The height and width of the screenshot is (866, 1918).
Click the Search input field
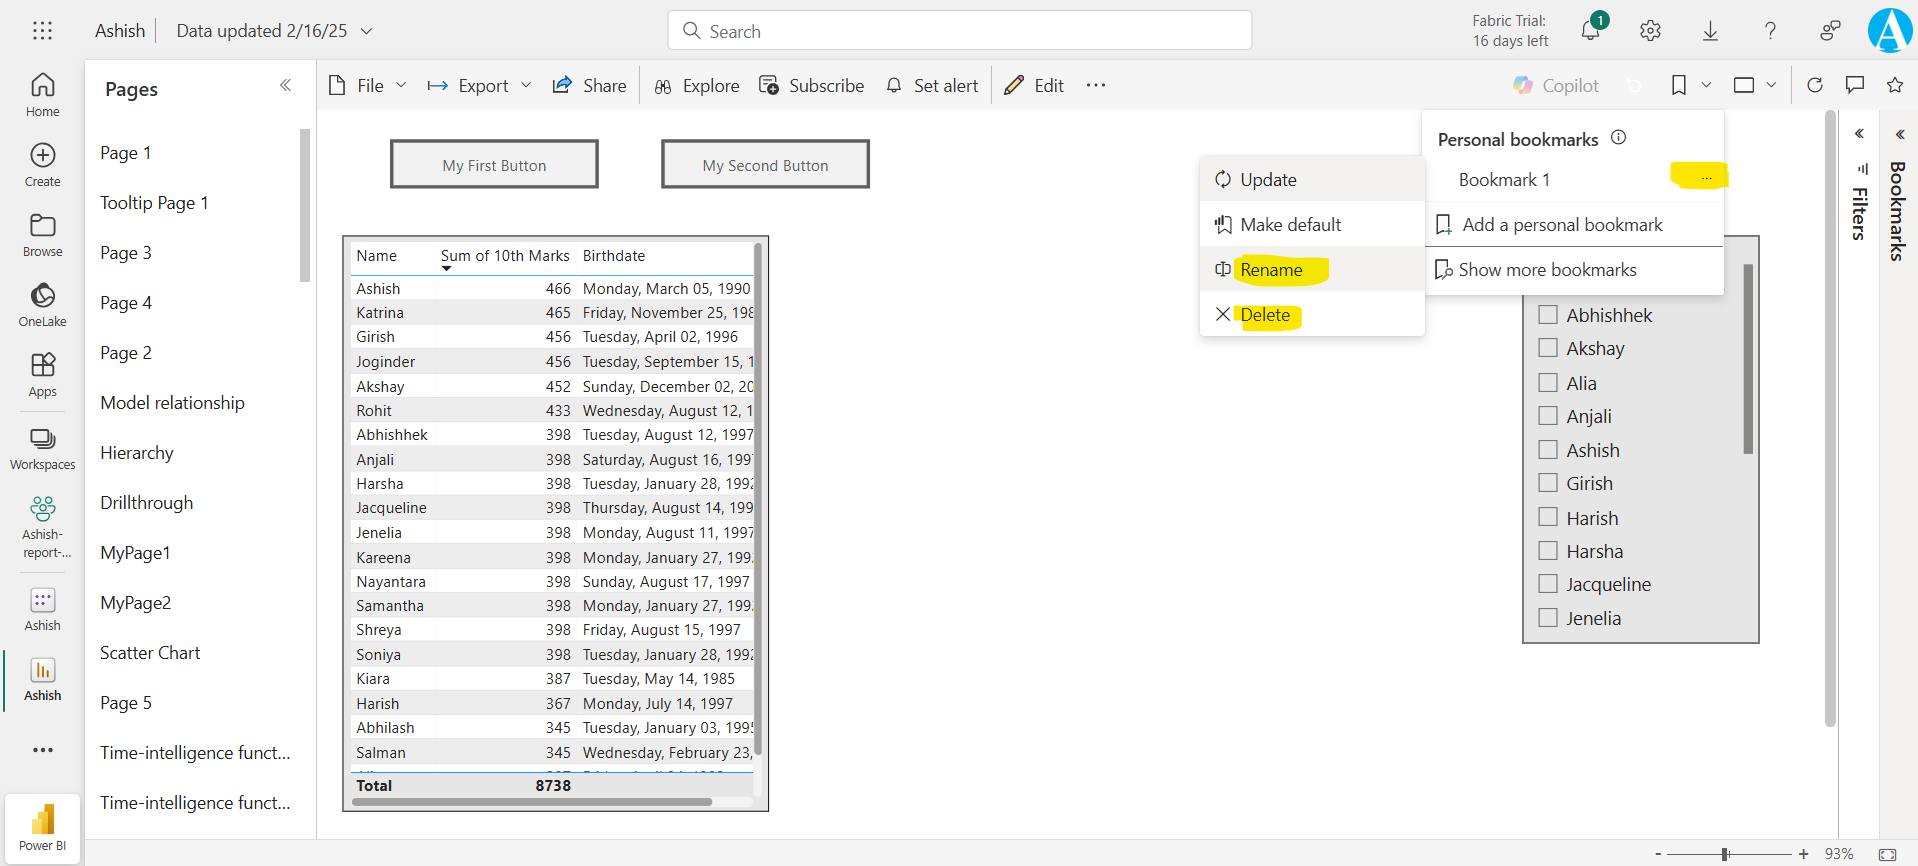pyautogui.click(x=960, y=31)
